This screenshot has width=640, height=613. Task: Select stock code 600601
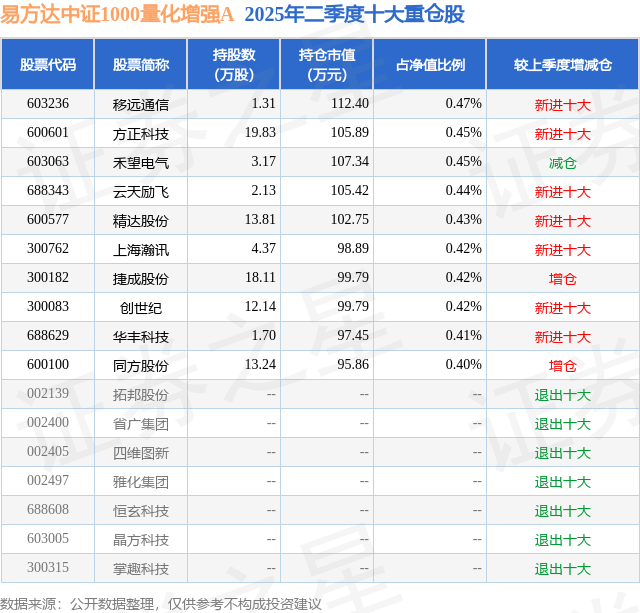(x=48, y=133)
